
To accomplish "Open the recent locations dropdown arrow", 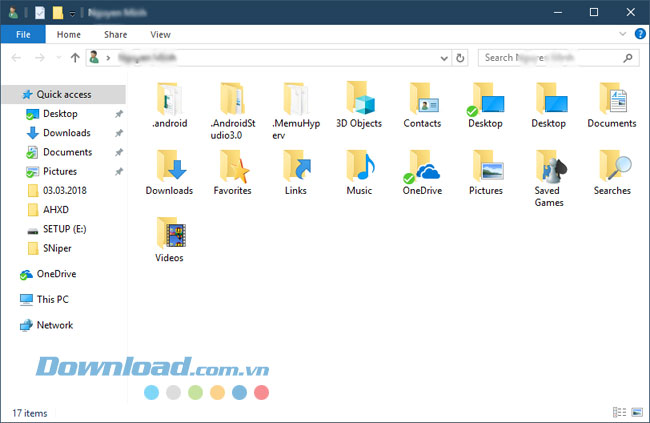I will click(58, 58).
